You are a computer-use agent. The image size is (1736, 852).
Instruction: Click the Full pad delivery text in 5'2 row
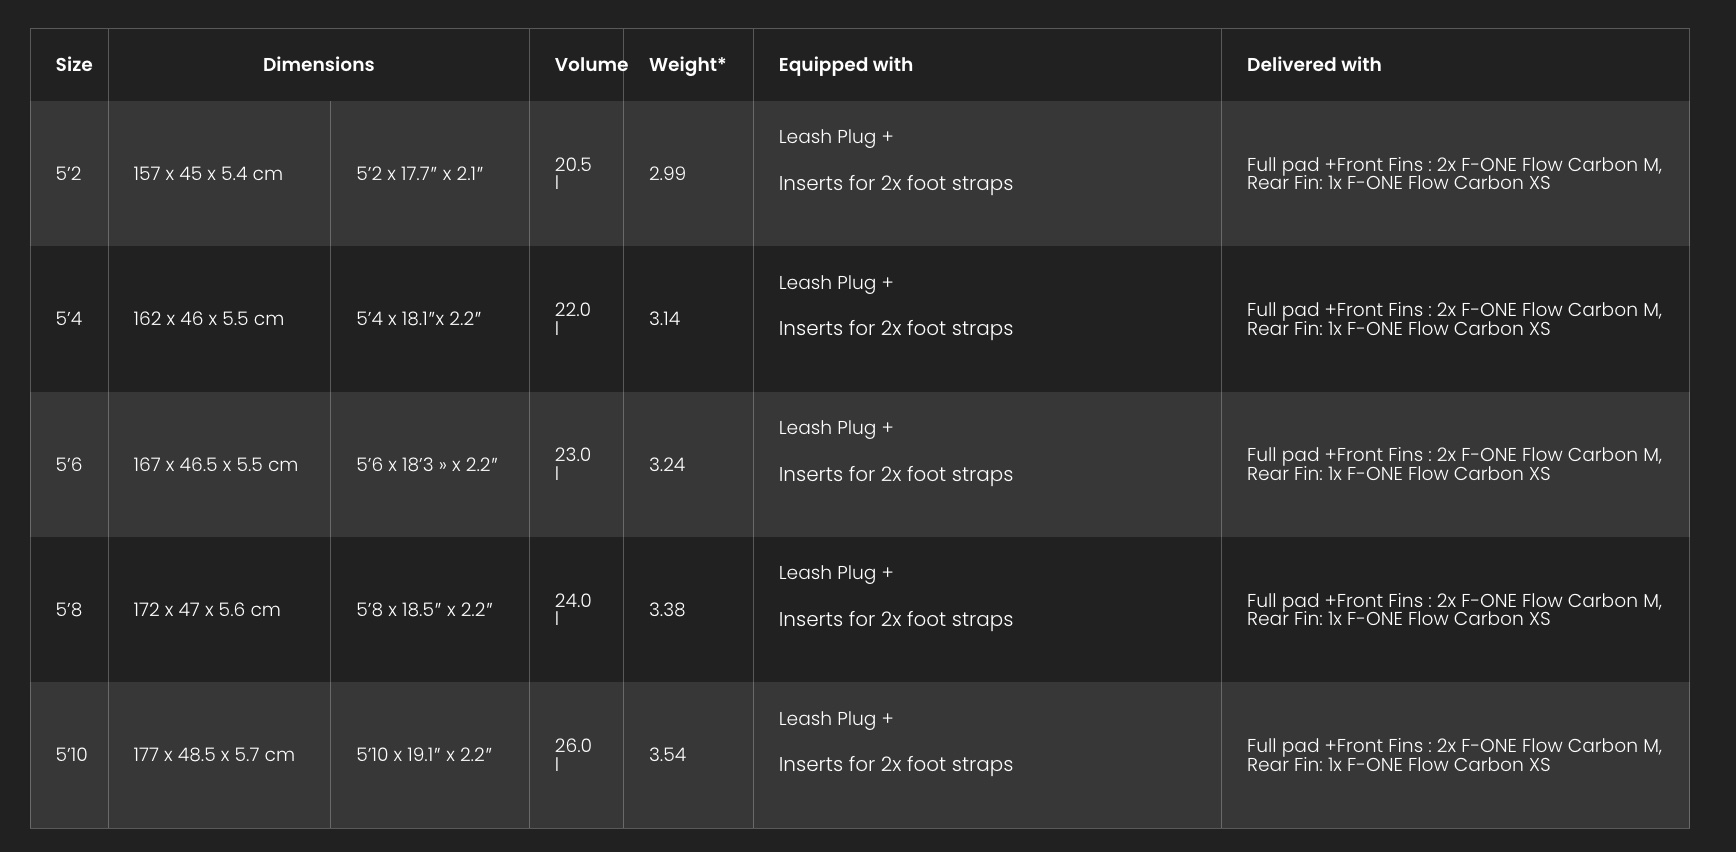tap(1454, 174)
